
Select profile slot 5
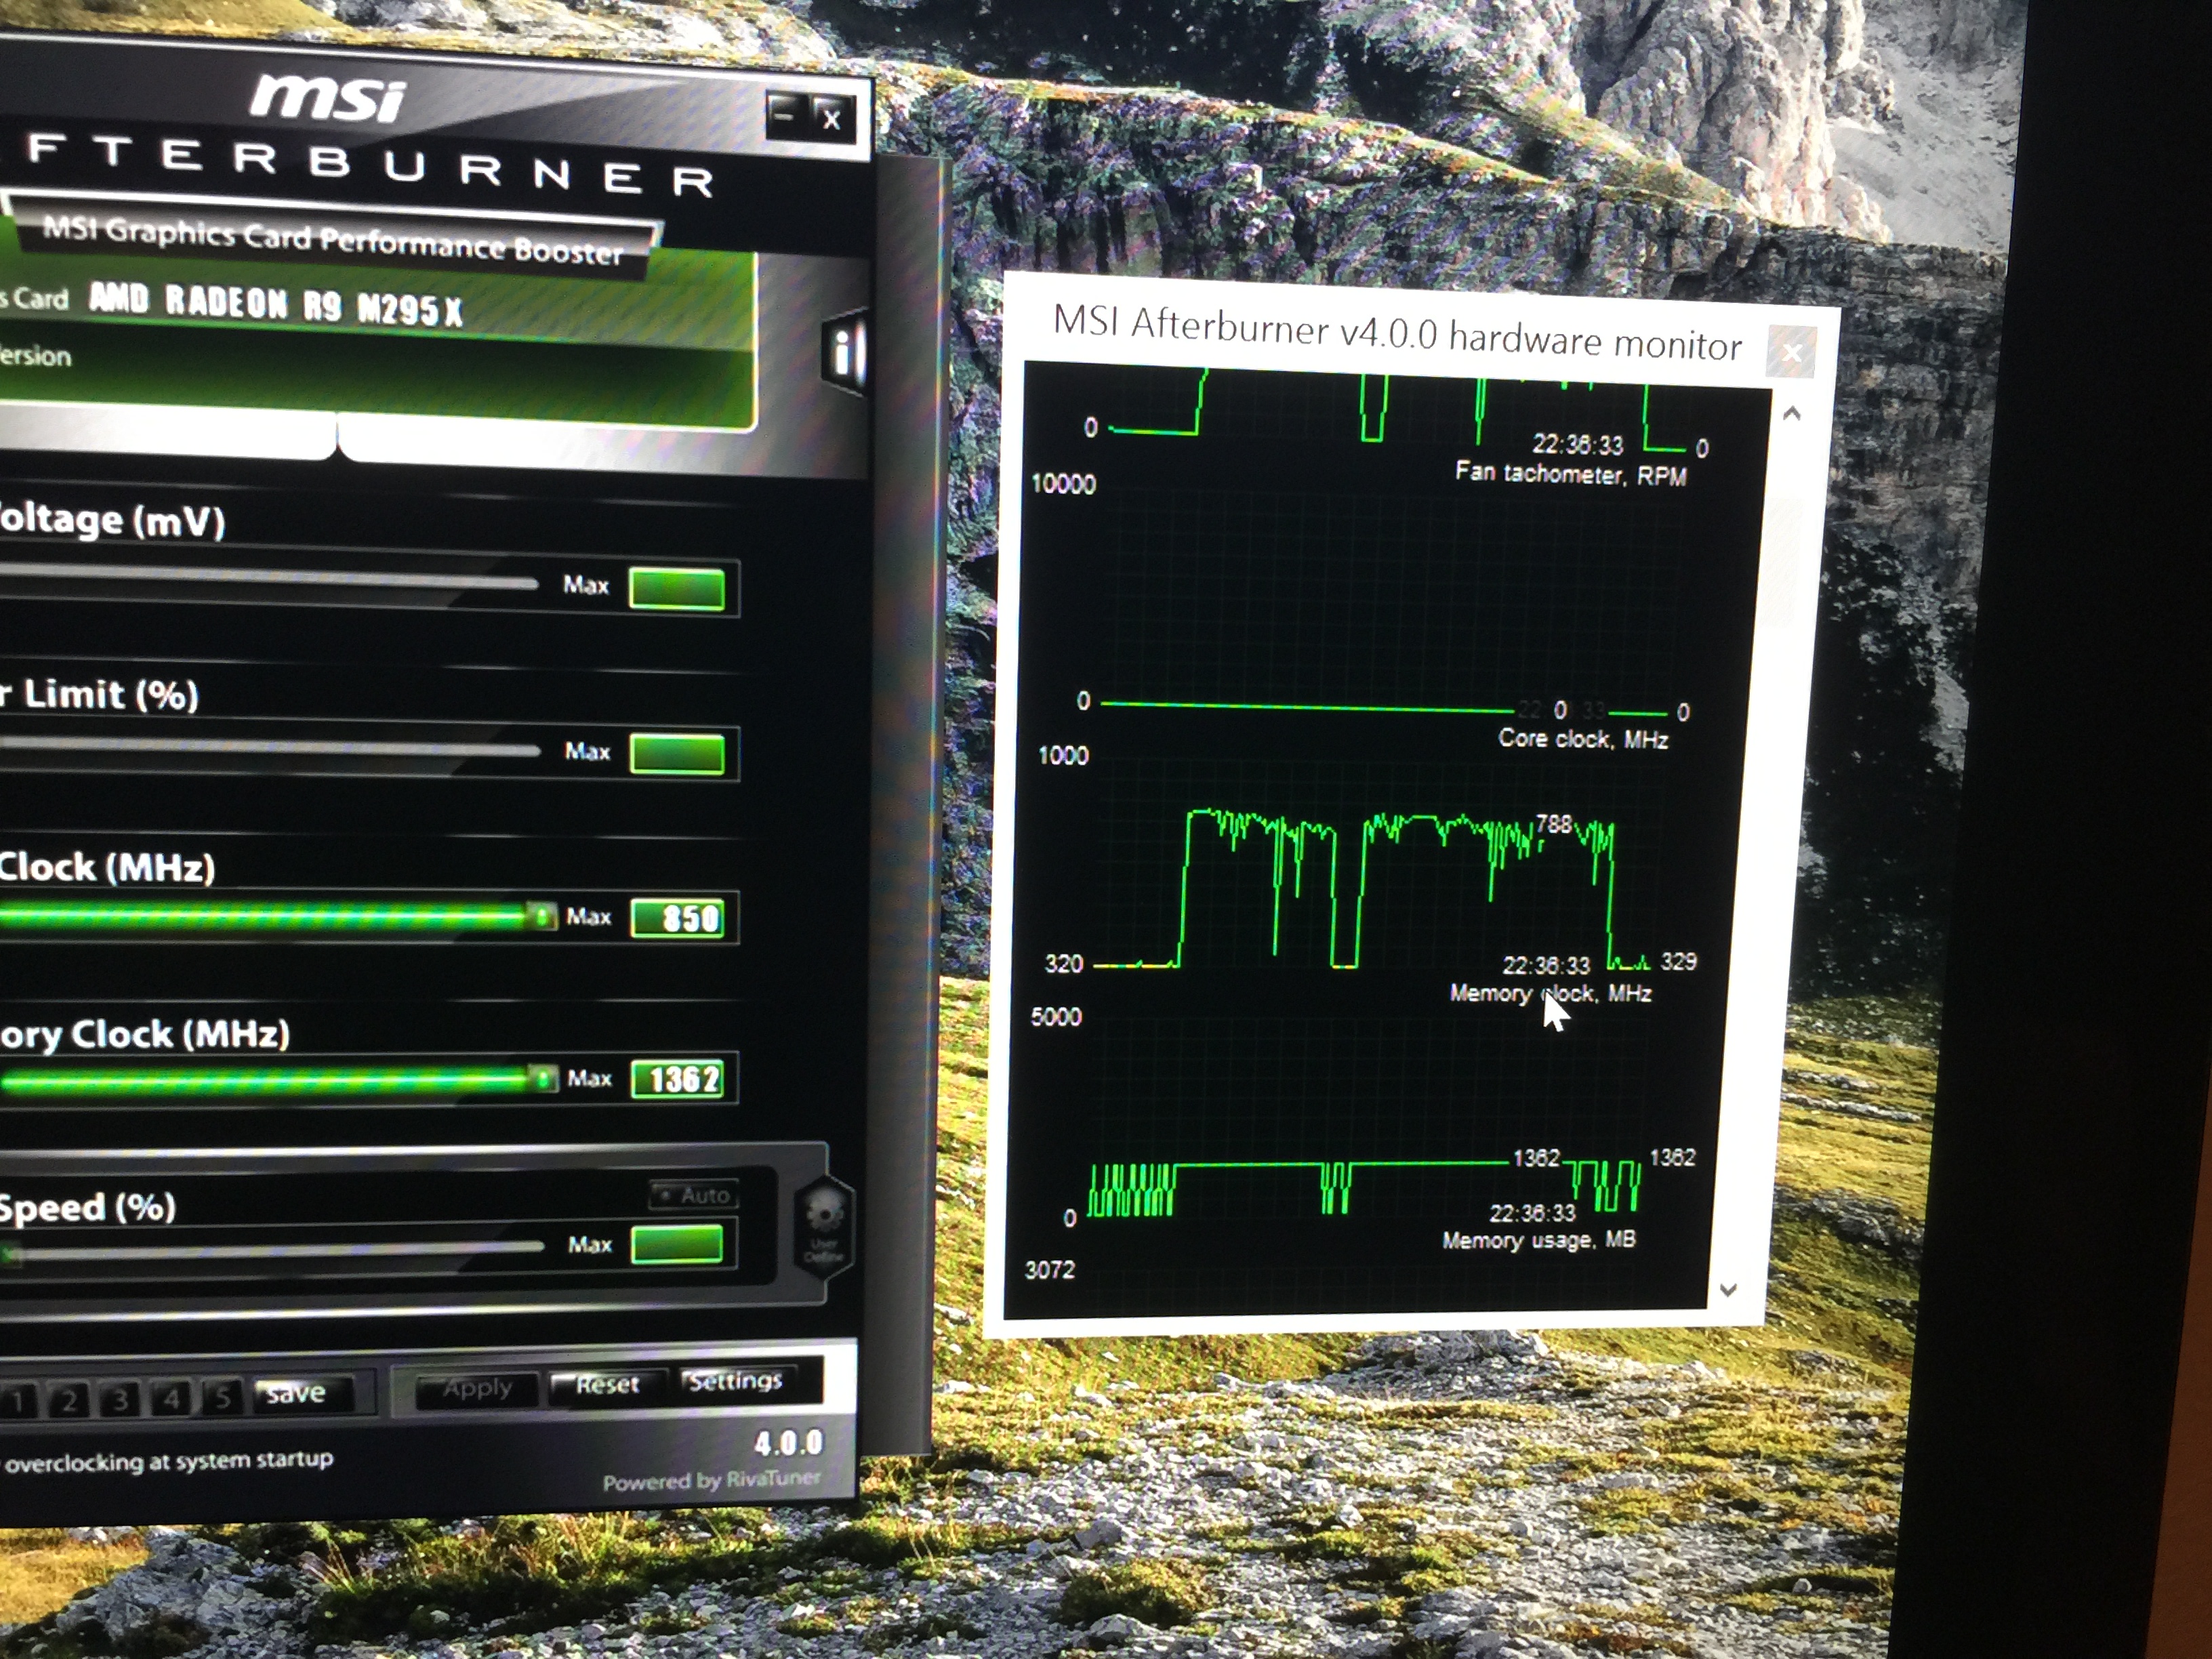pos(221,1396)
